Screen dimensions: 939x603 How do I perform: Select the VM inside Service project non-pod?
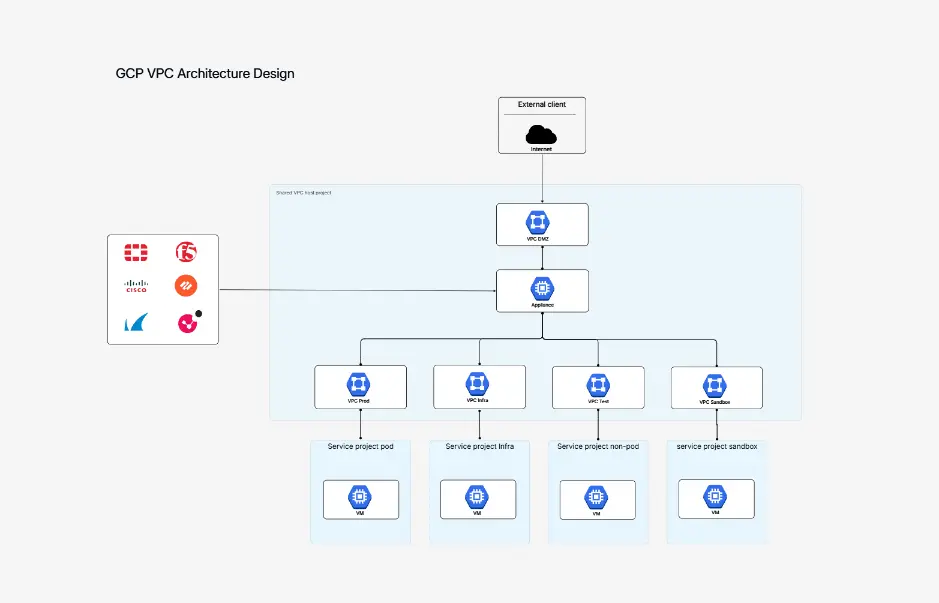point(597,497)
